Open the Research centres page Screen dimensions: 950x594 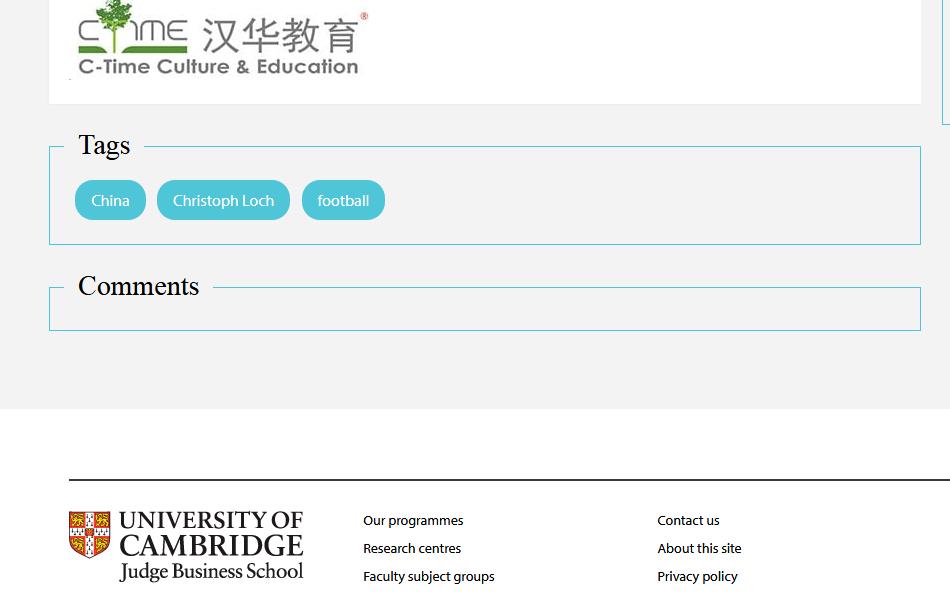412,548
